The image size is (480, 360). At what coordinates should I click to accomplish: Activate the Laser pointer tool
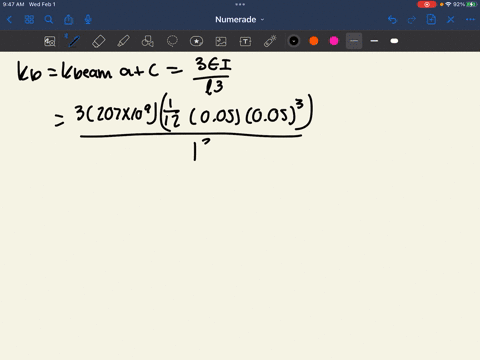(x=270, y=41)
